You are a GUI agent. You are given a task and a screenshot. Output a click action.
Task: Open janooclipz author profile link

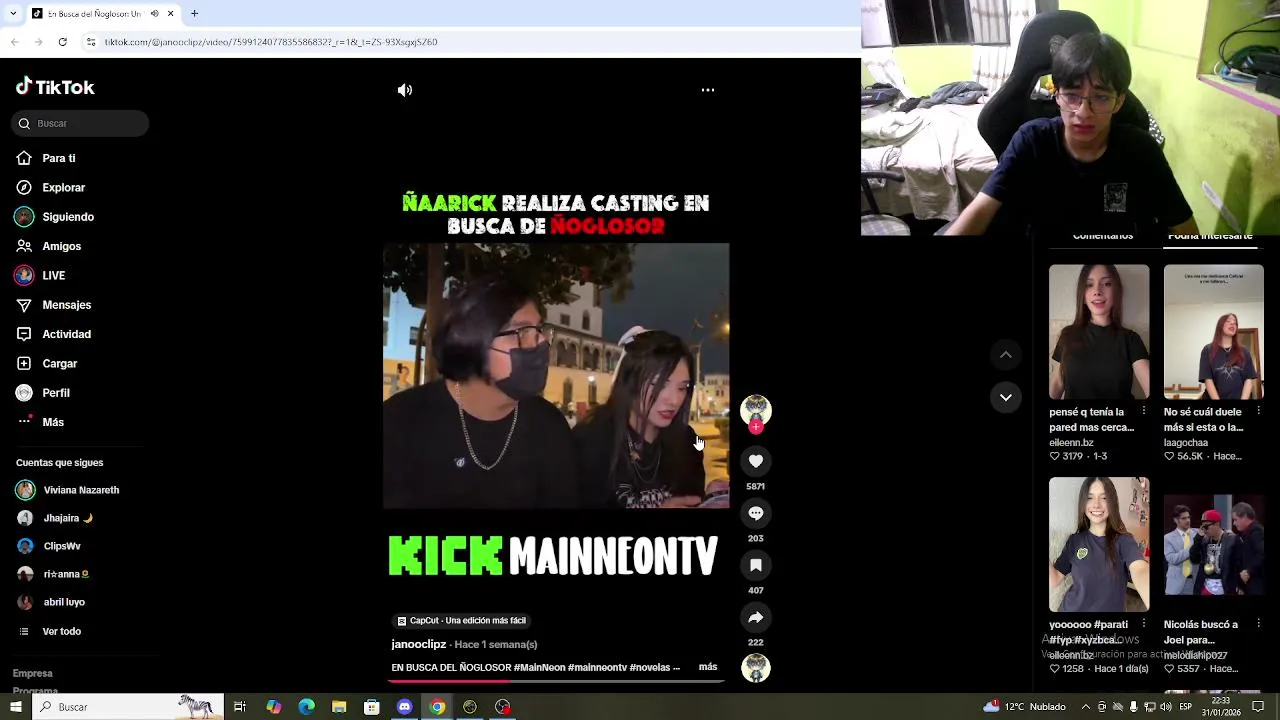point(418,644)
